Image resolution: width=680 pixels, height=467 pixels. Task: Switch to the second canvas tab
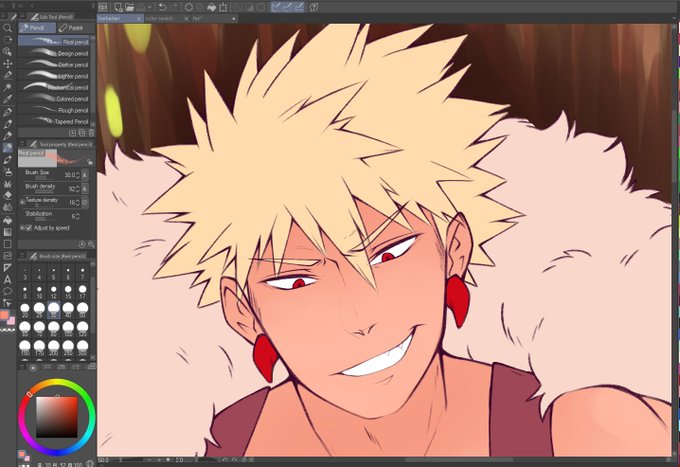pyautogui.click(x=167, y=19)
